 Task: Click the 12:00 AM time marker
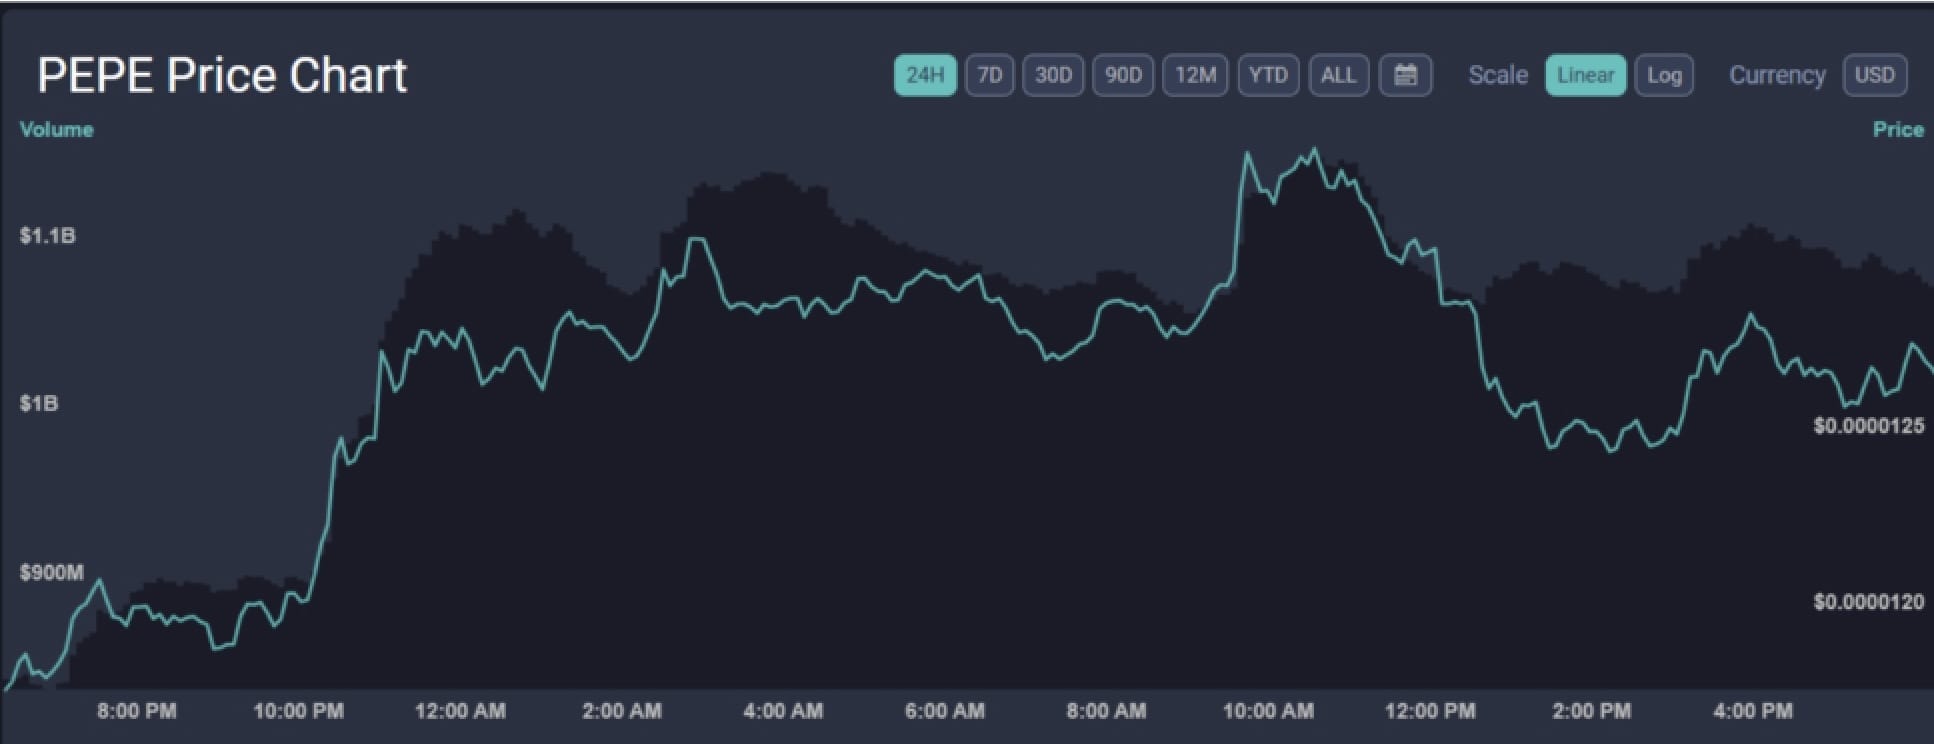(460, 711)
